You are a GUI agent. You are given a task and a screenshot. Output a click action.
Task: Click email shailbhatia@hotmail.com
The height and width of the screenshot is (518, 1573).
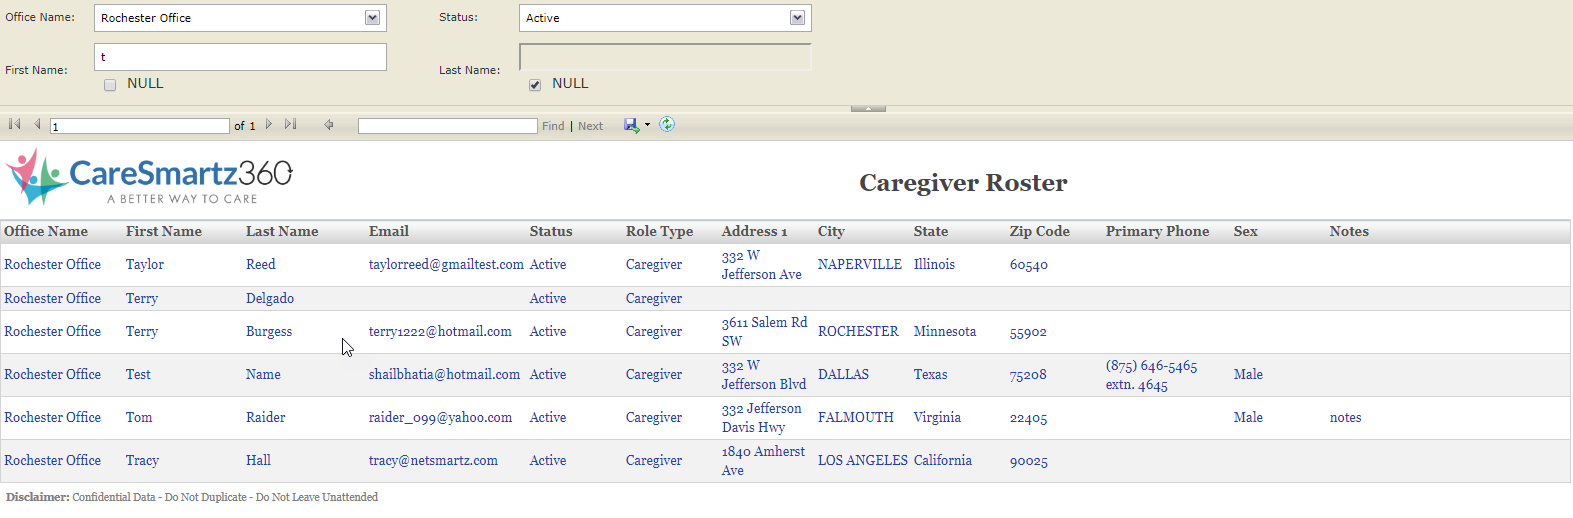pyautogui.click(x=444, y=374)
